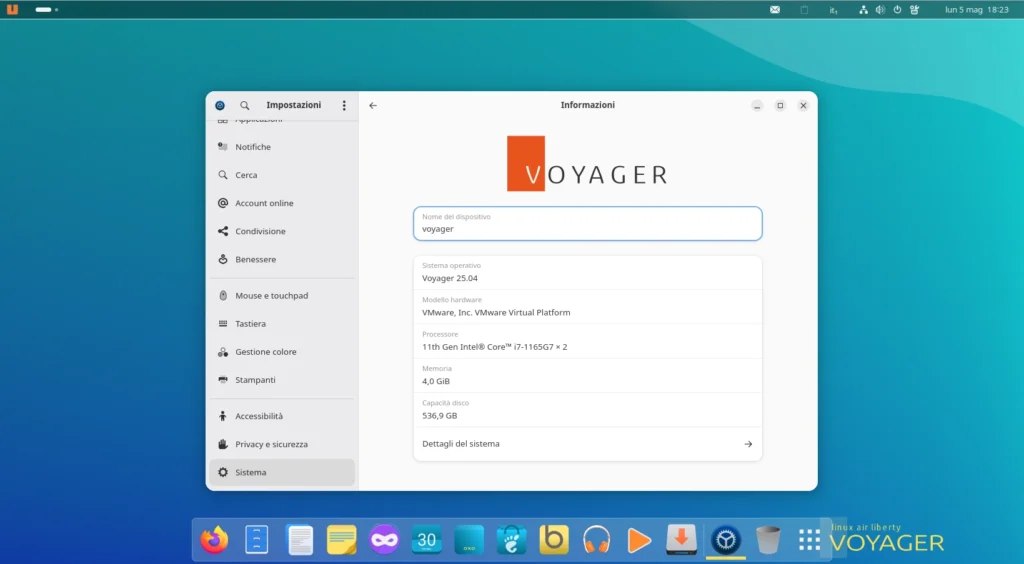Open the headphones music app in dock
This screenshot has height=564, width=1024.
pos(596,540)
